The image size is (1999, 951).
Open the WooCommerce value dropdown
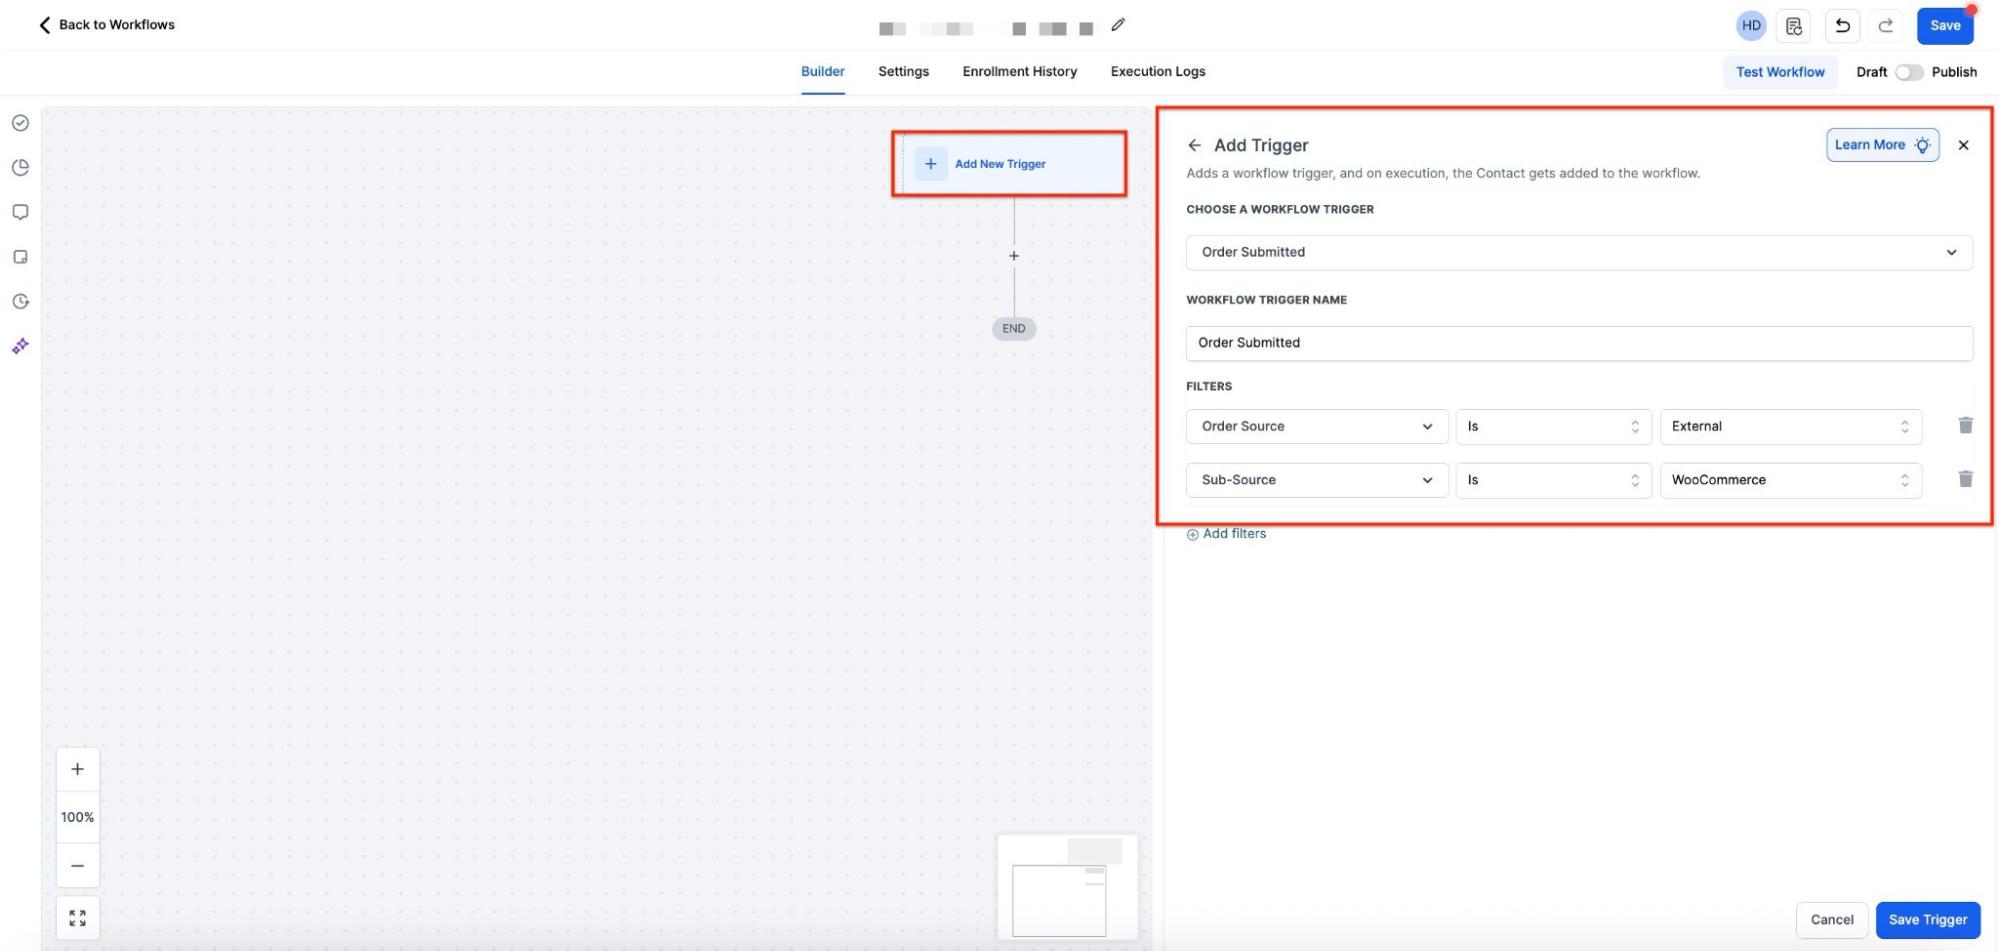click(x=1790, y=480)
